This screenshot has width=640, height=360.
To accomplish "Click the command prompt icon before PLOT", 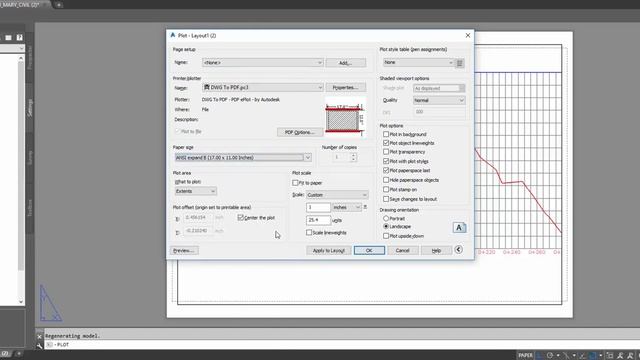I will pos(49,345).
